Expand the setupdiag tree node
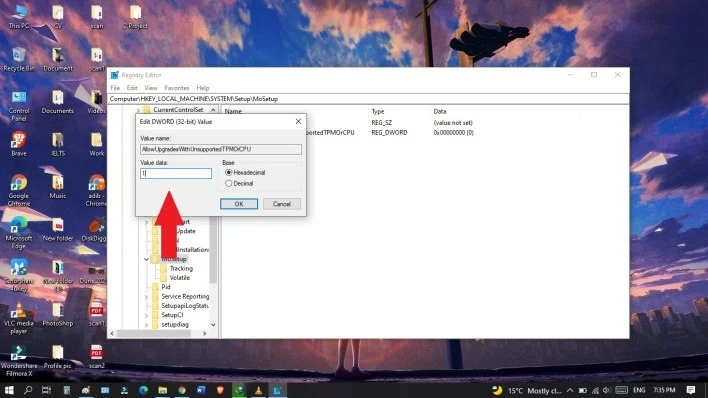 [146, 325]
